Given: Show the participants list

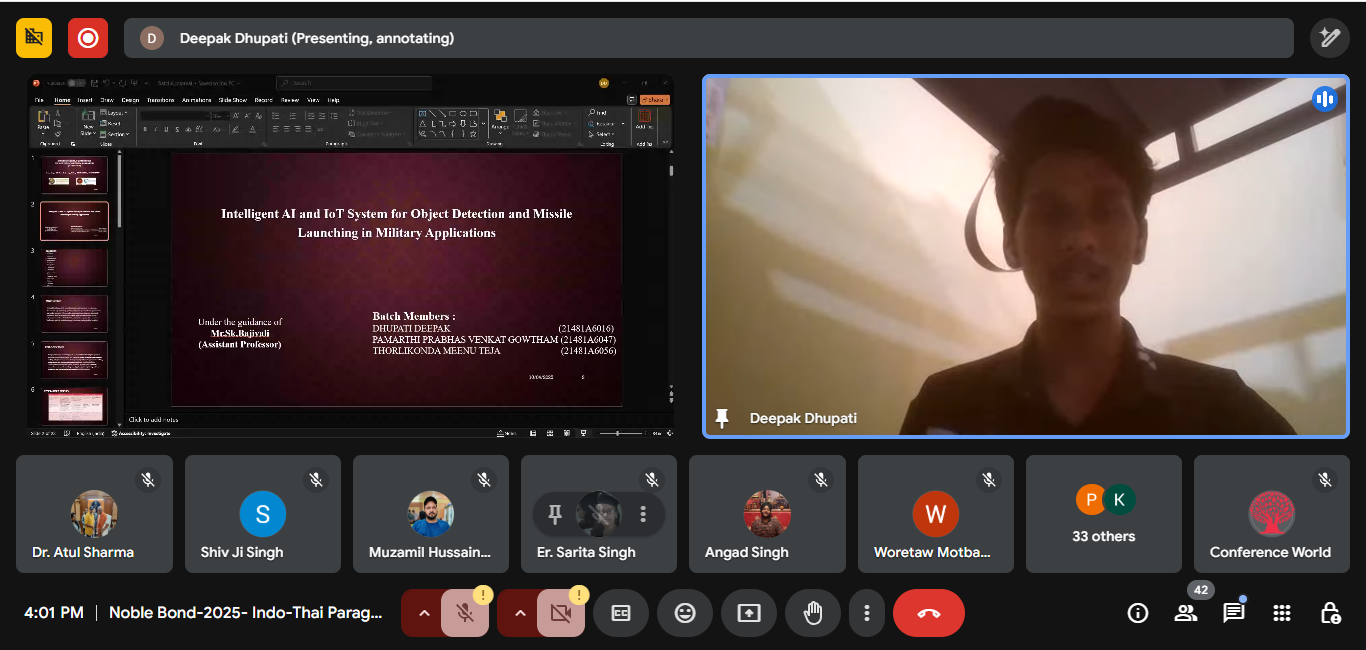Looking at the screenshot, I should [1186, 612].
